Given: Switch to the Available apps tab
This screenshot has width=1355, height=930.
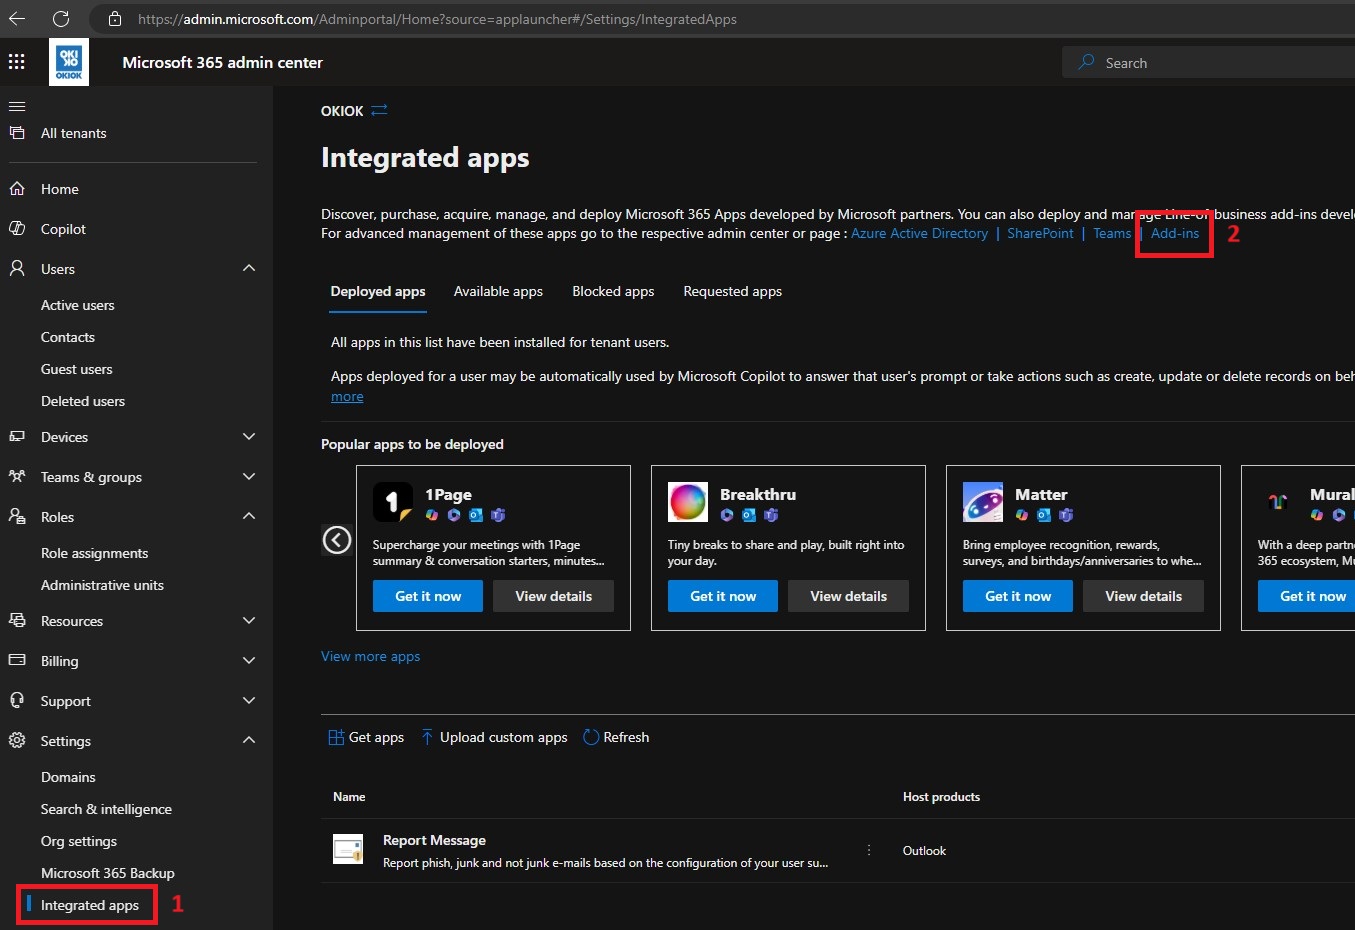Looking at the screenshot, I should point(498,291).
